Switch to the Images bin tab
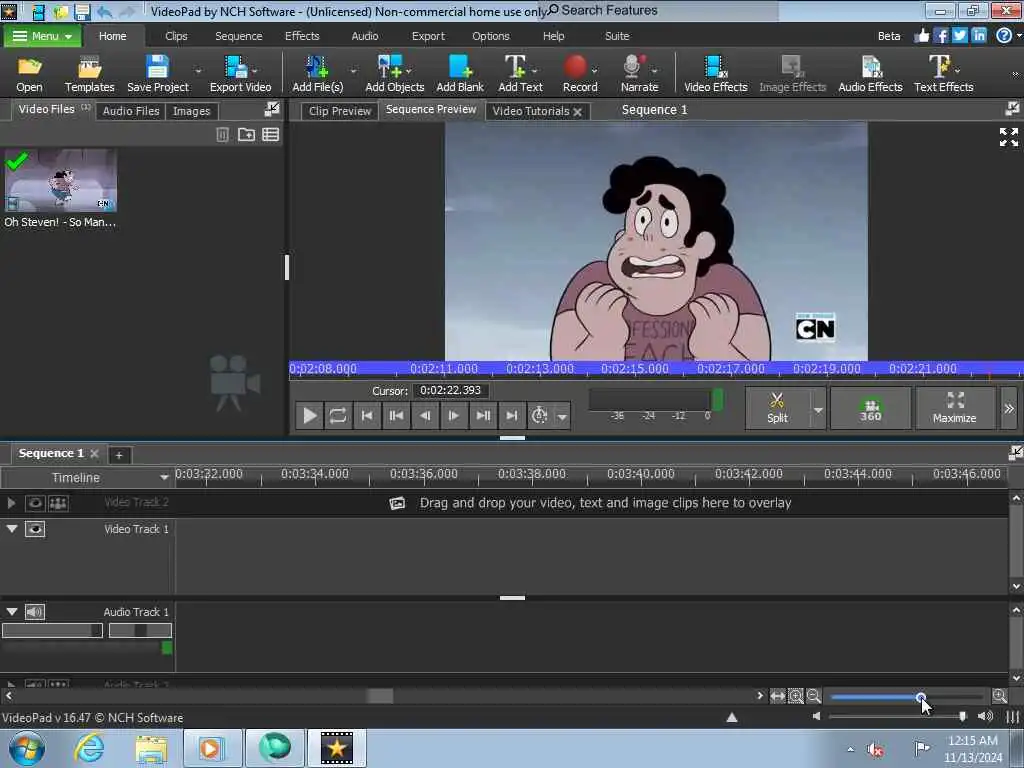 tap(191, 111)
